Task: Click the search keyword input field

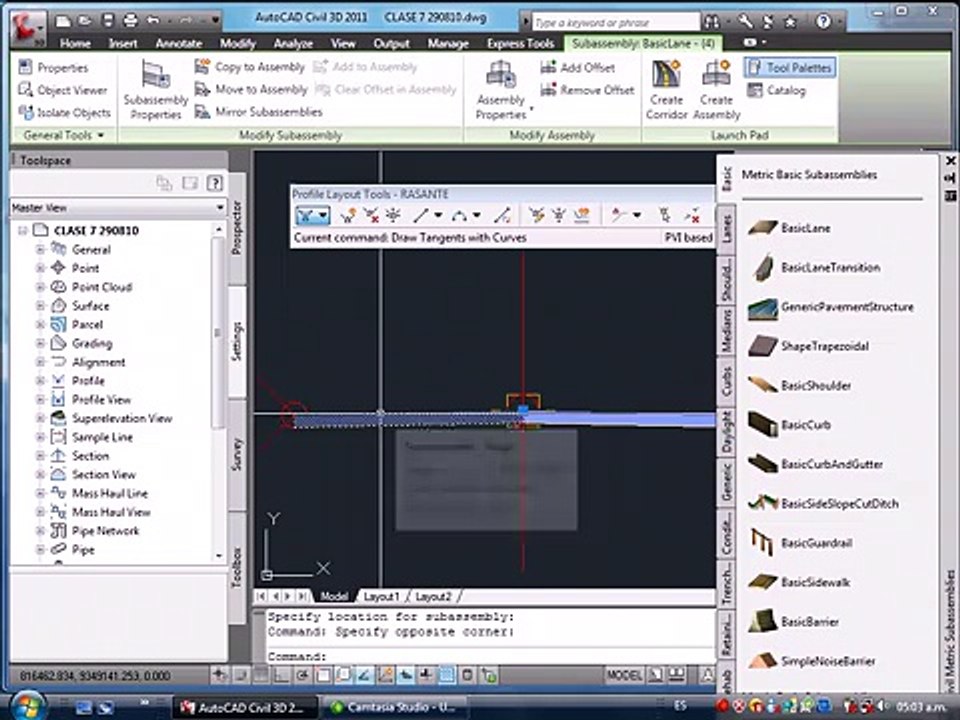Action: pos(615,23)
